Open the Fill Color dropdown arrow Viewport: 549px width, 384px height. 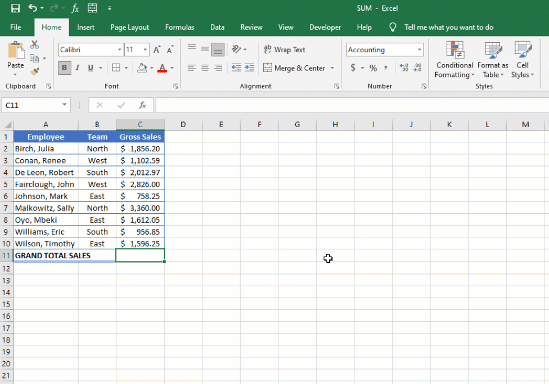coord(152,68)
